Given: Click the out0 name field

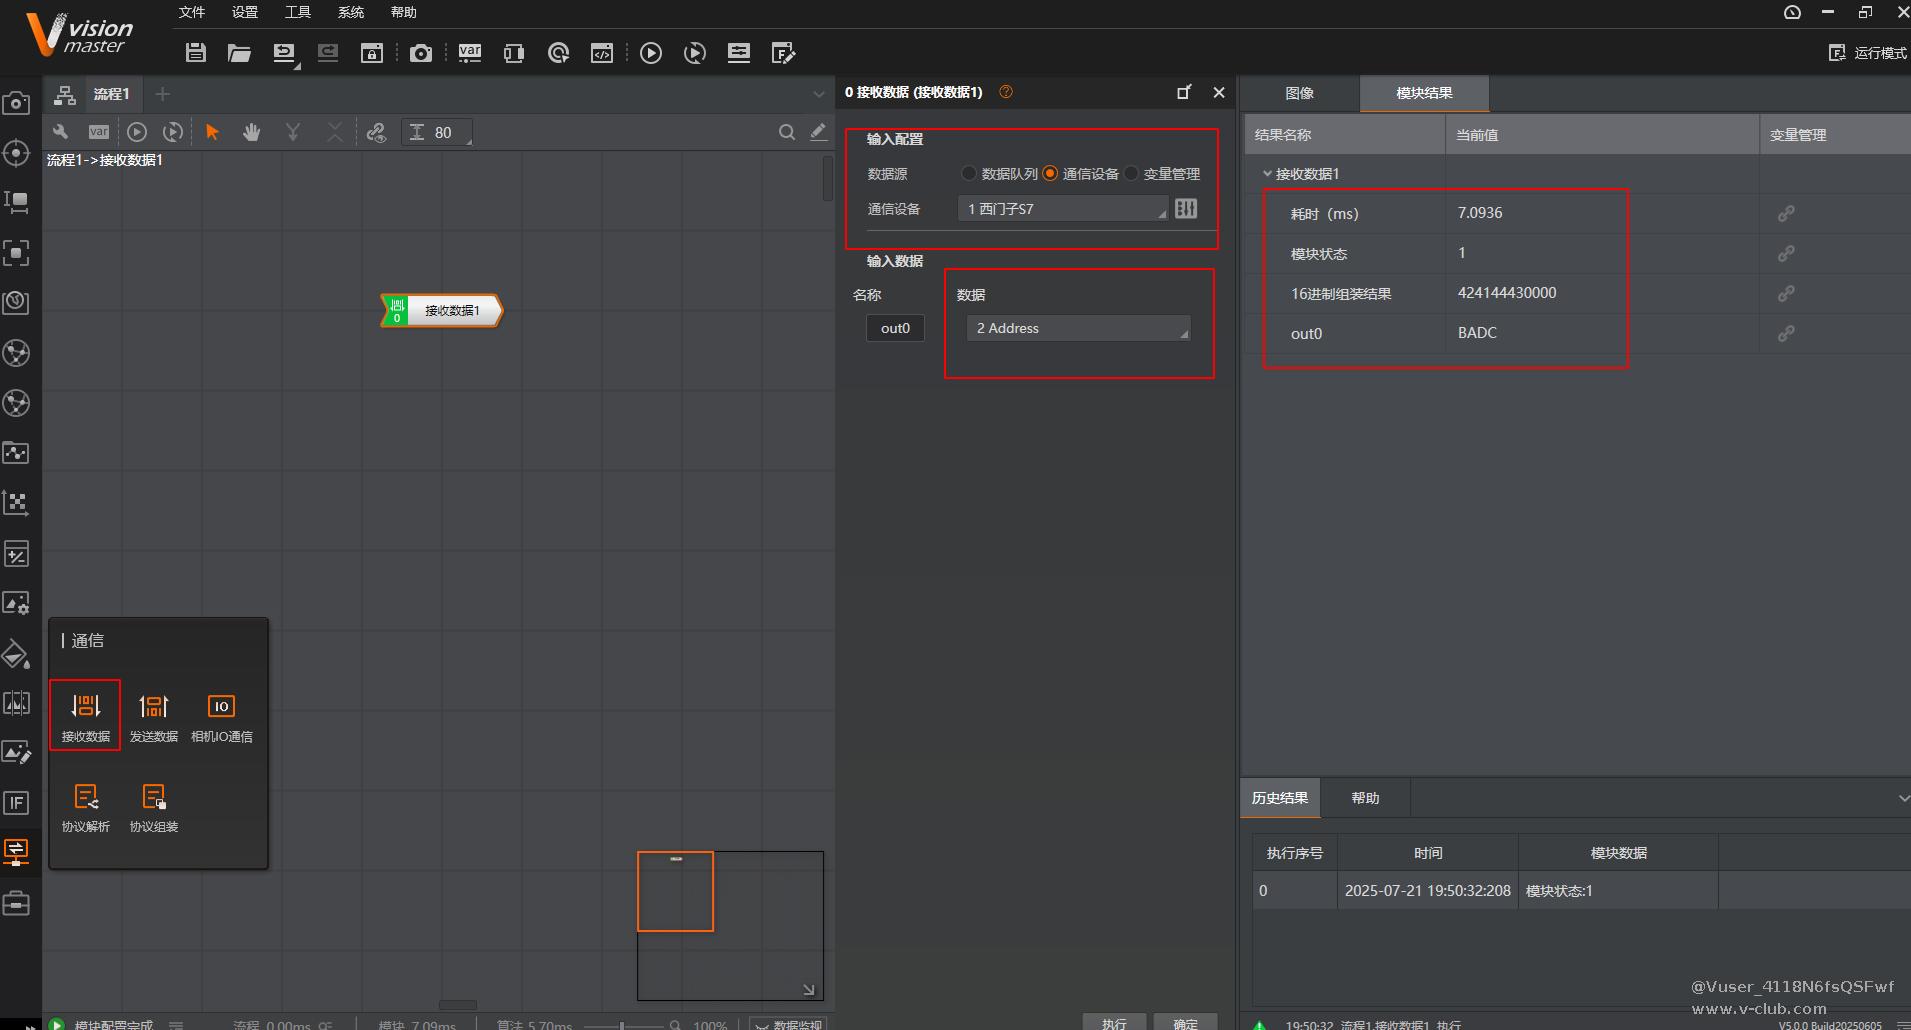Looking at the screenshot, I should tap(895, 328).
